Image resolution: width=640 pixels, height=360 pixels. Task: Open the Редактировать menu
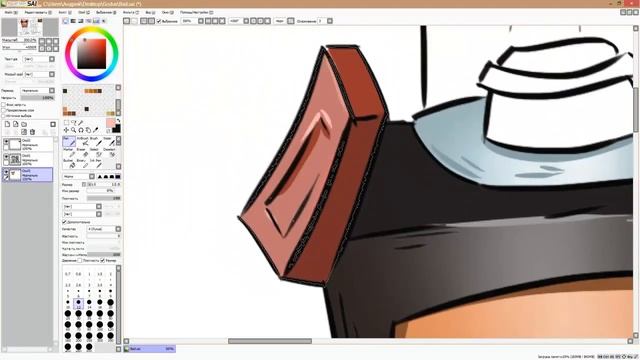pos(38,13)
